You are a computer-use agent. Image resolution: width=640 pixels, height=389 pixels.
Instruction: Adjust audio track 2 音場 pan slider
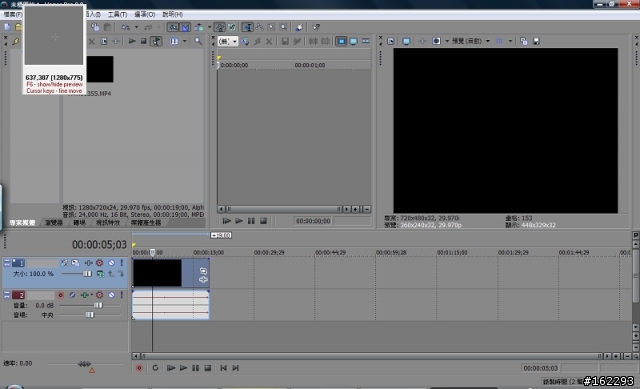(90, 315)
